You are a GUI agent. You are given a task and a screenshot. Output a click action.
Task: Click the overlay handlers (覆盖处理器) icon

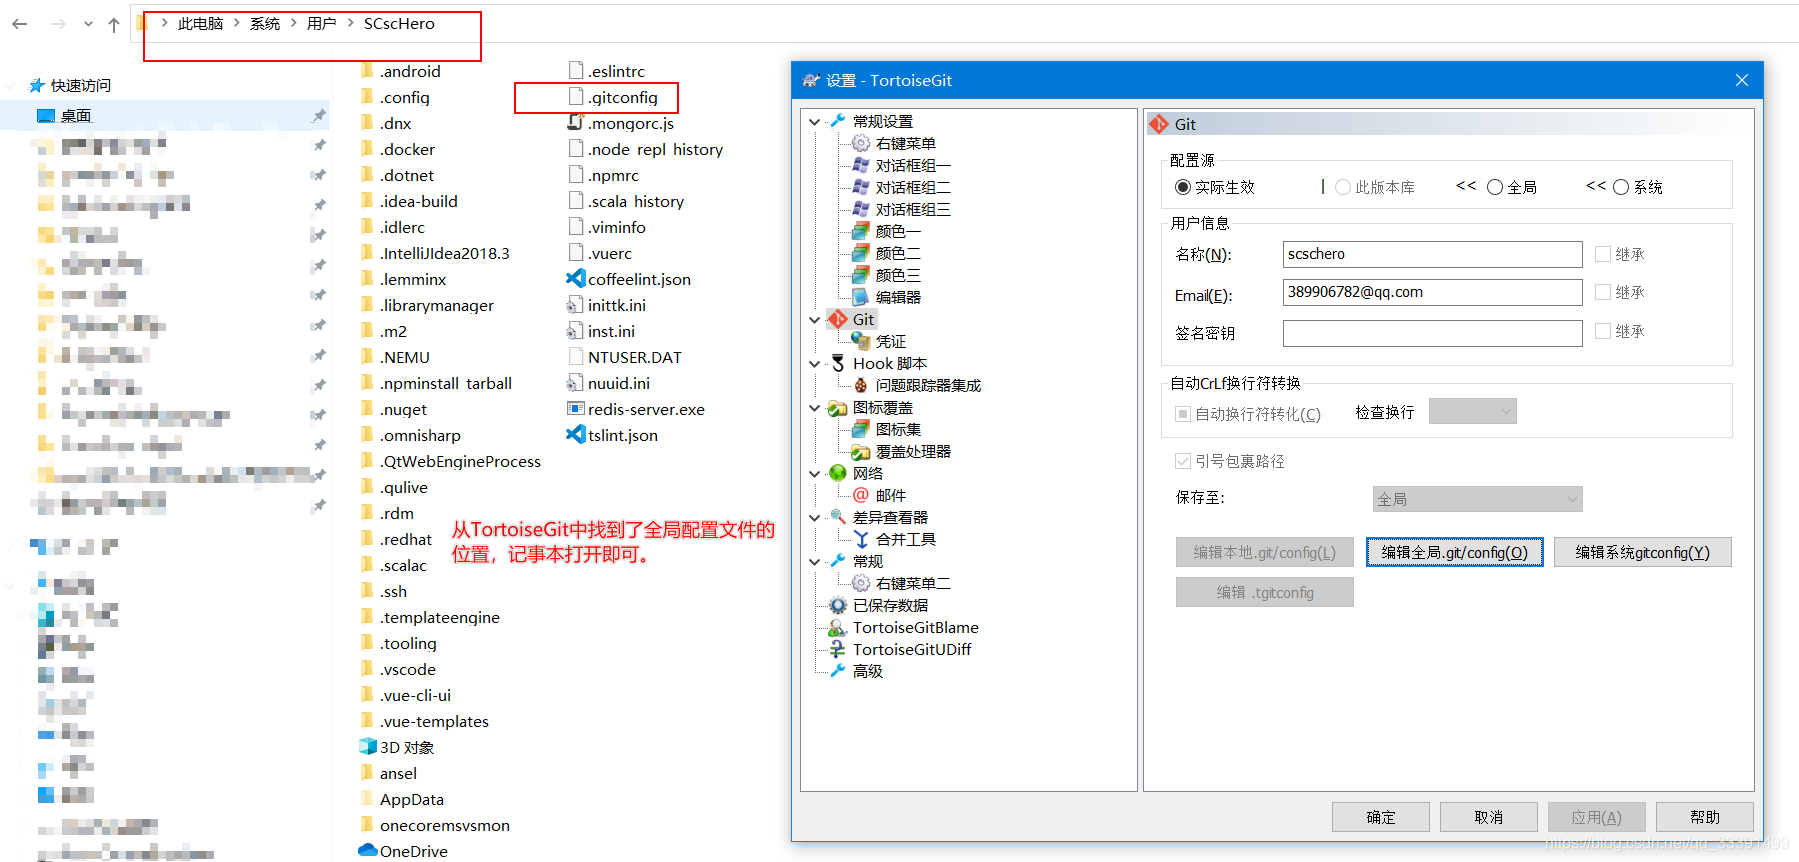[860, 451]
